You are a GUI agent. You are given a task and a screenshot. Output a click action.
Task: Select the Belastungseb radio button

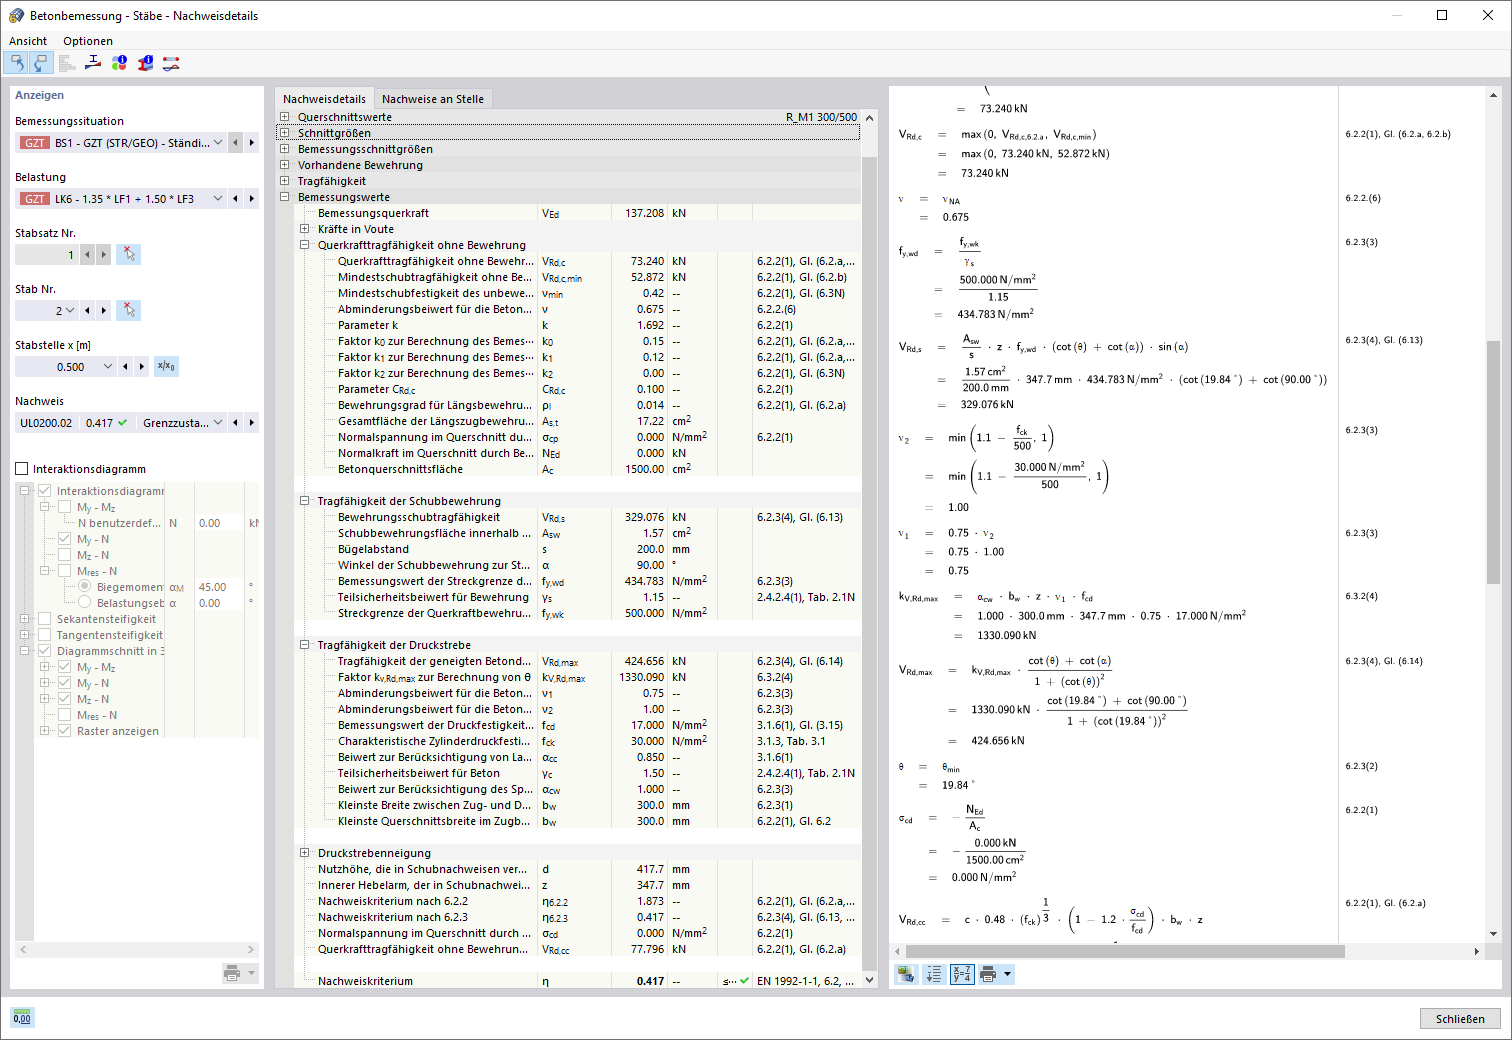84,603
